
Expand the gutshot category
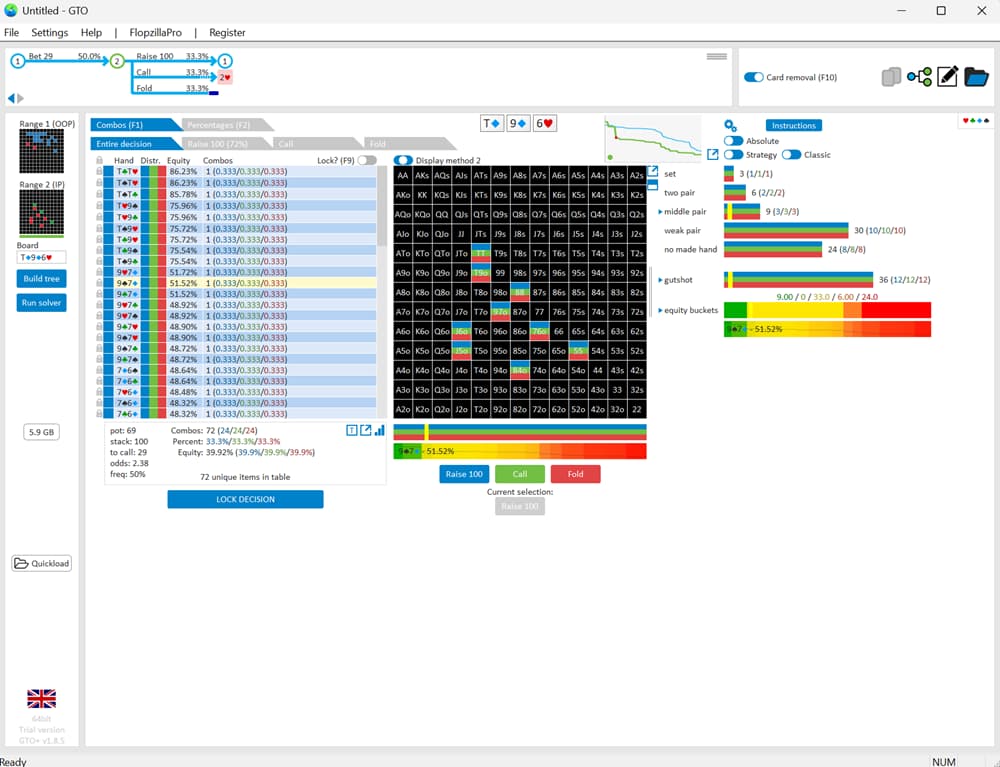[660, 280]
